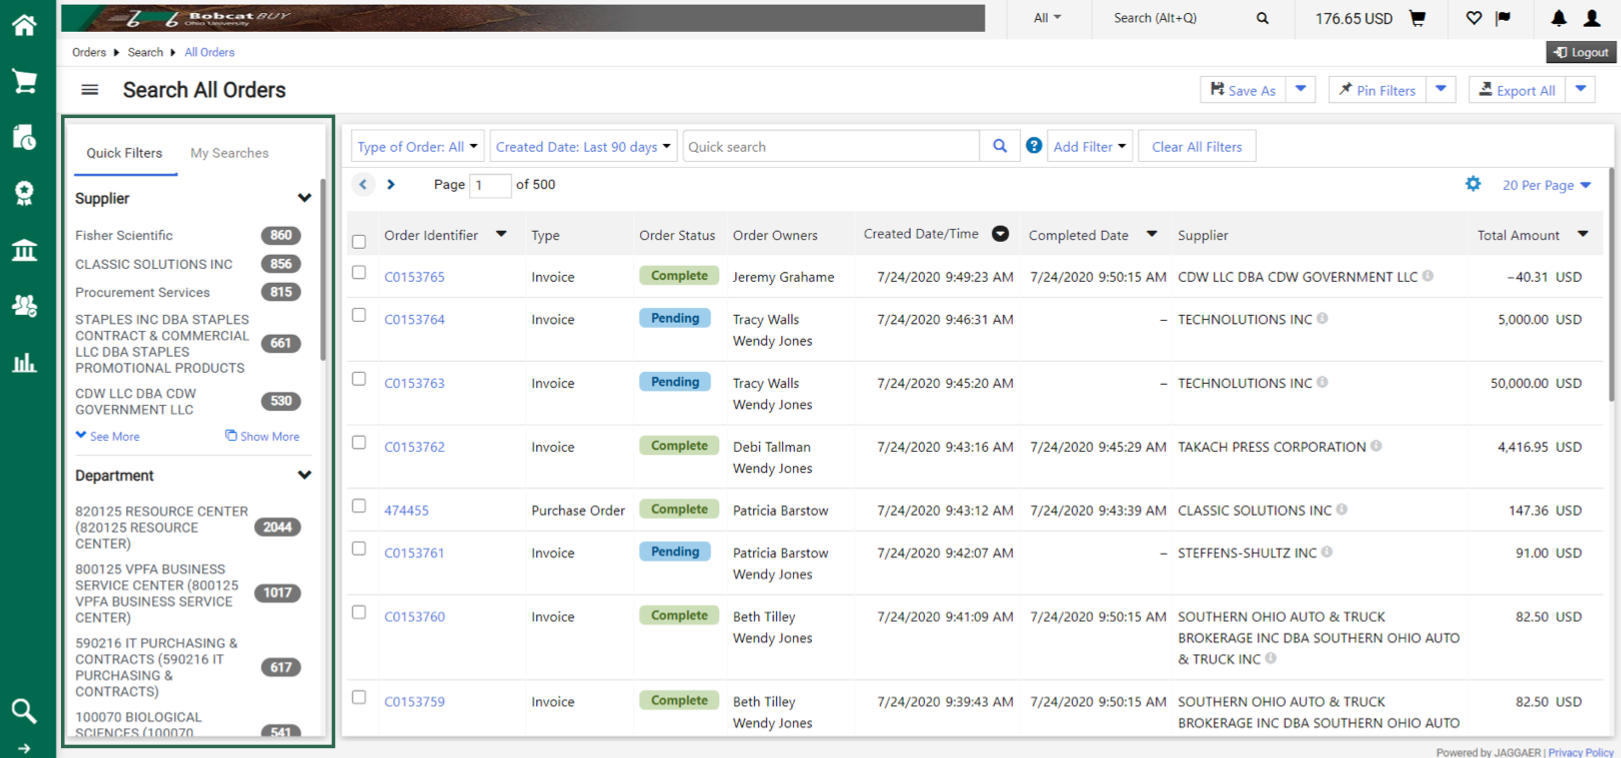
Task: Click the blue help question mark icon
Action: (x=1034, y=146)
